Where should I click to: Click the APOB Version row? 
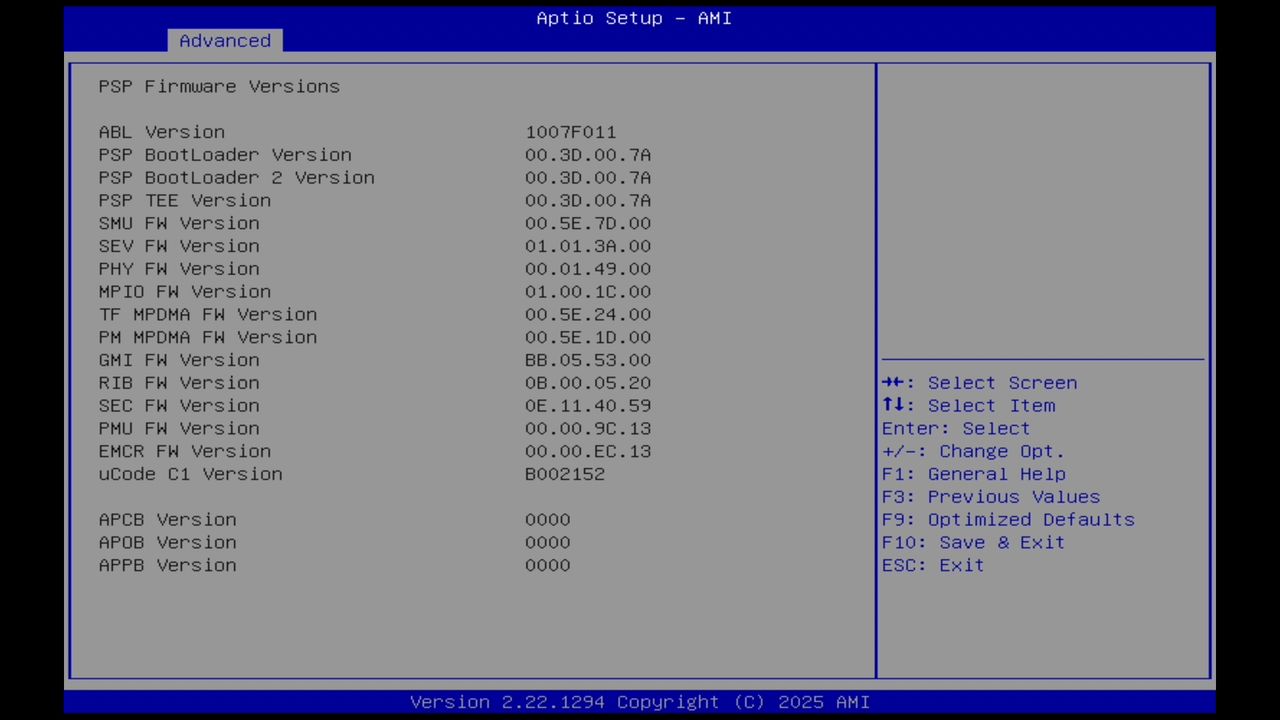pos(167,542)
